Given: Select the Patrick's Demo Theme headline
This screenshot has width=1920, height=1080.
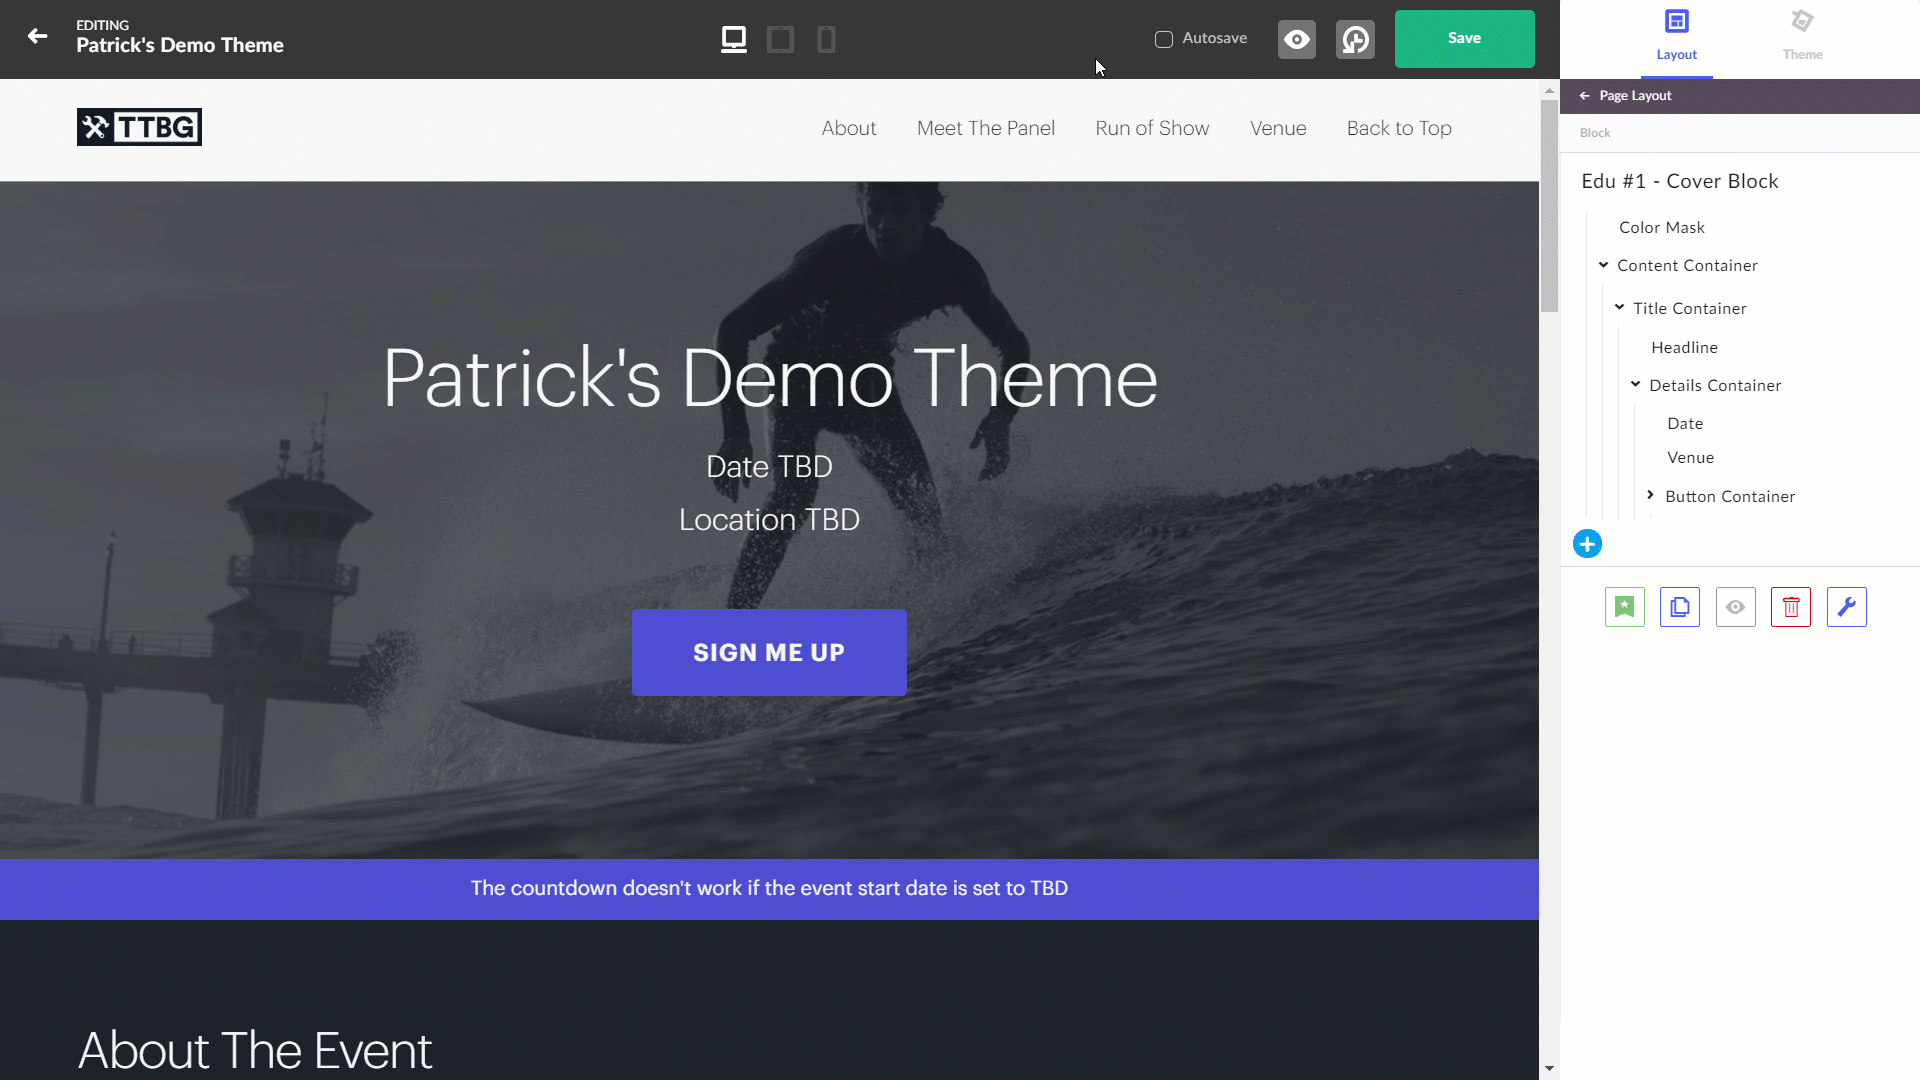Looking at the screenshot, I should pos(770,378).
